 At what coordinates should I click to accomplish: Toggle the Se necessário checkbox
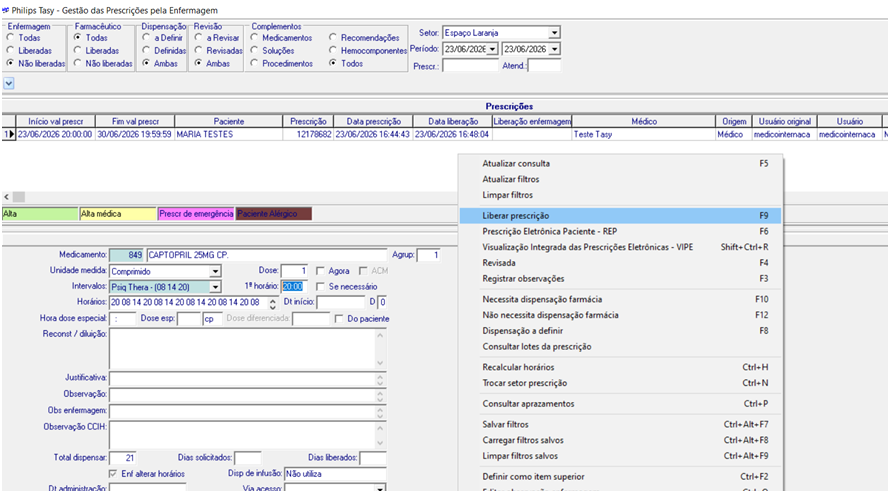click(321, 286)
